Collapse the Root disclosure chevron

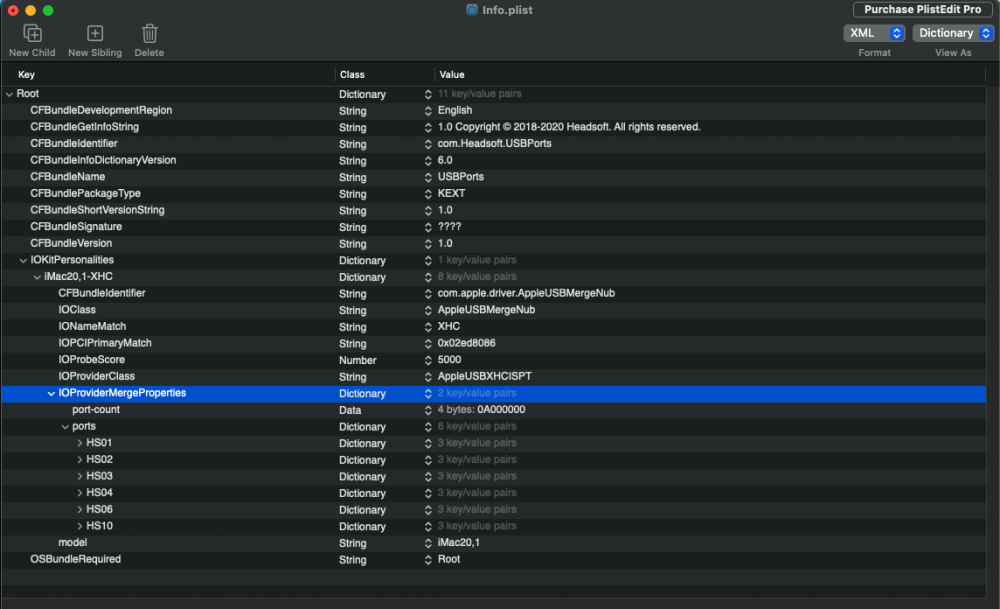pos(9,94)
